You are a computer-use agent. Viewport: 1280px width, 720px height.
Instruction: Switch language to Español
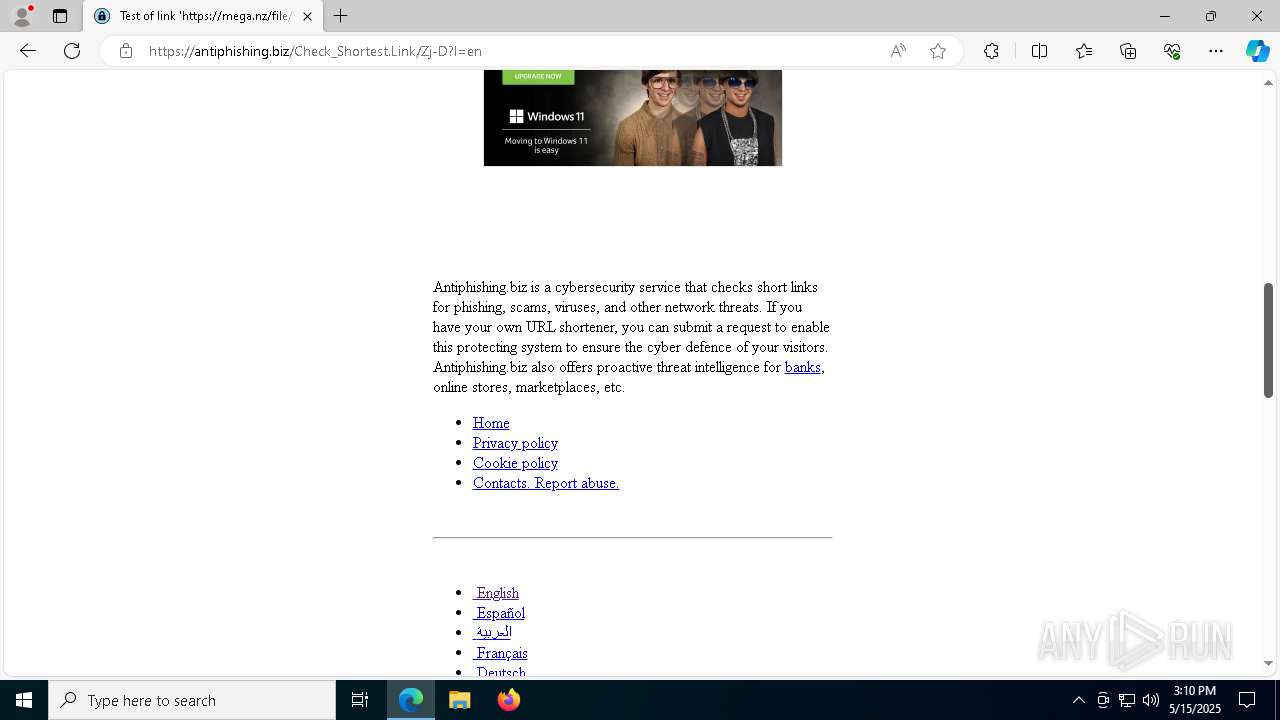click(x=499, y=613)
